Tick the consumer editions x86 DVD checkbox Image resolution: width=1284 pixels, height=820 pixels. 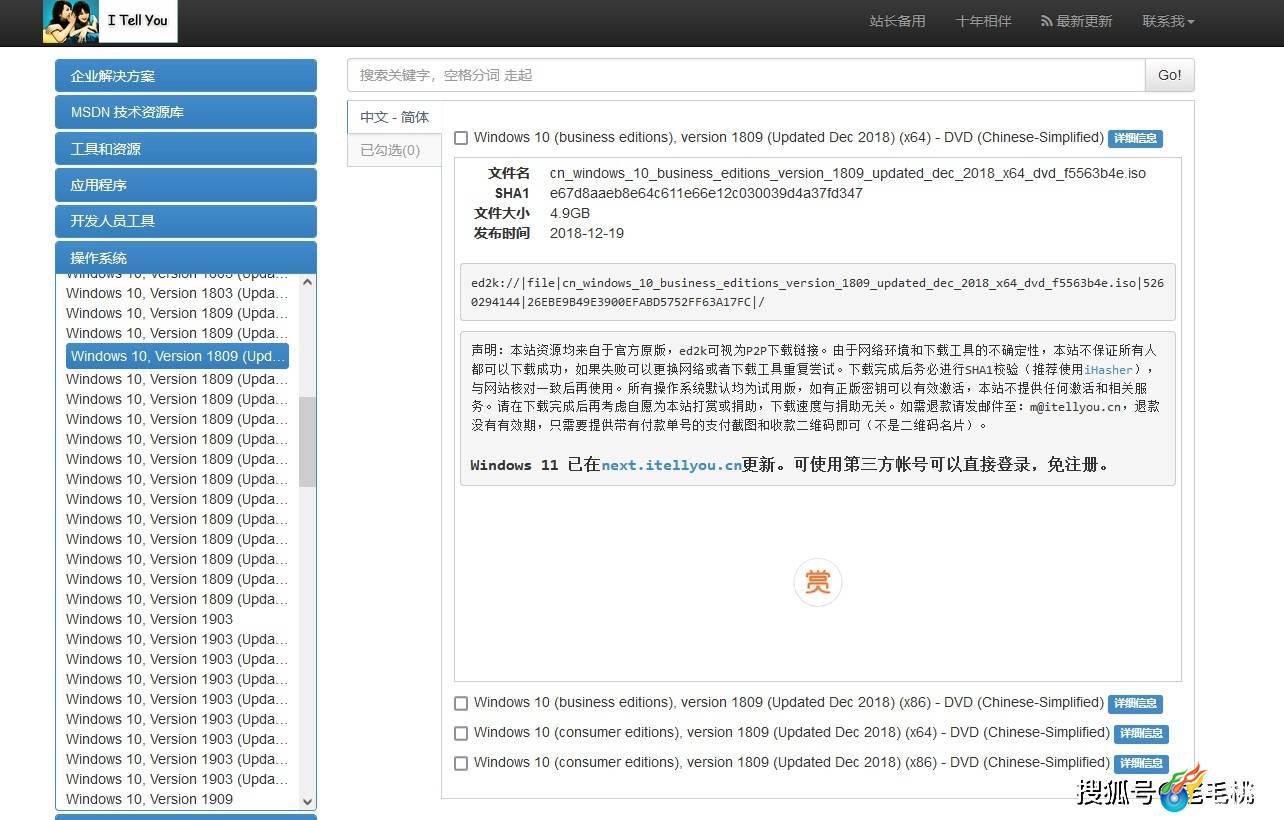pyautogui.click(x=461, y=763)
